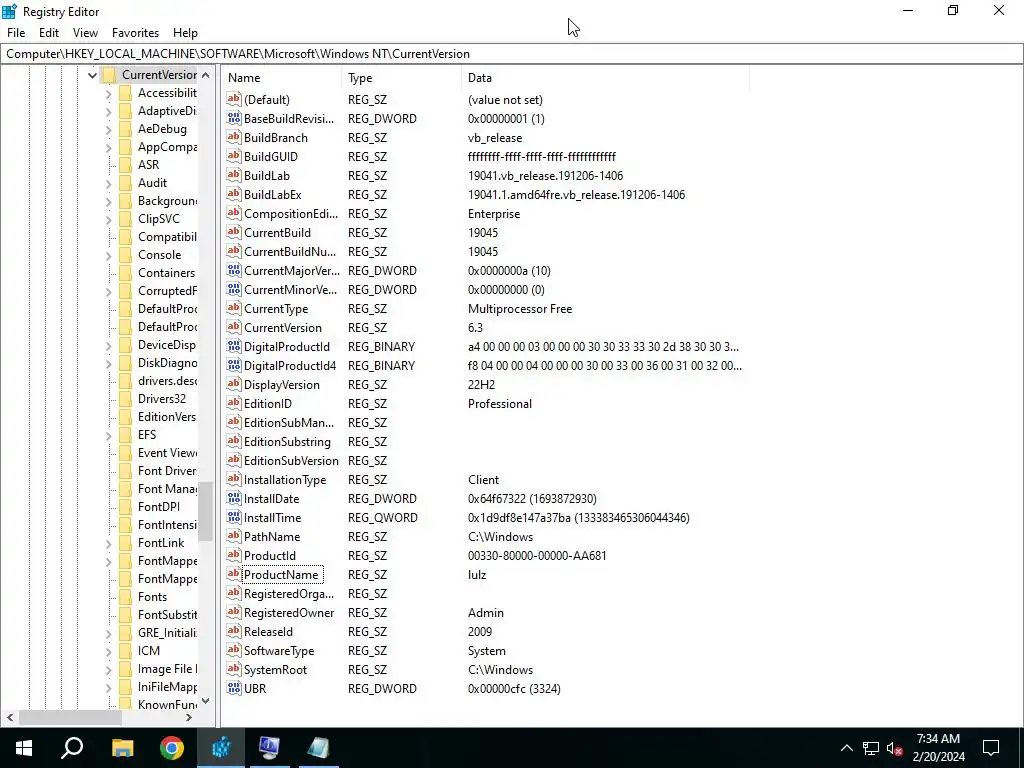Select the DisplayVersion value
This screenshot has height=768, width=1024.
point(281,385)
